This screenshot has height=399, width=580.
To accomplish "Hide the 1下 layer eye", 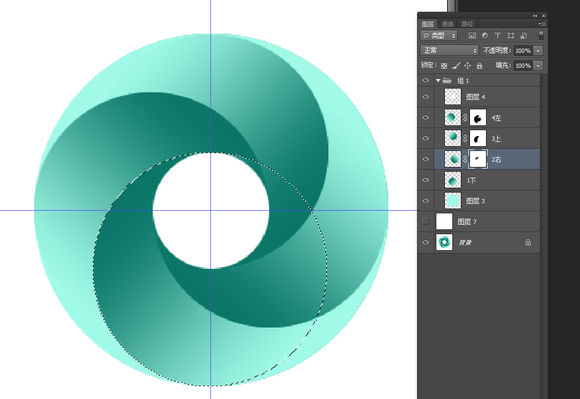I will coord(425,180).
